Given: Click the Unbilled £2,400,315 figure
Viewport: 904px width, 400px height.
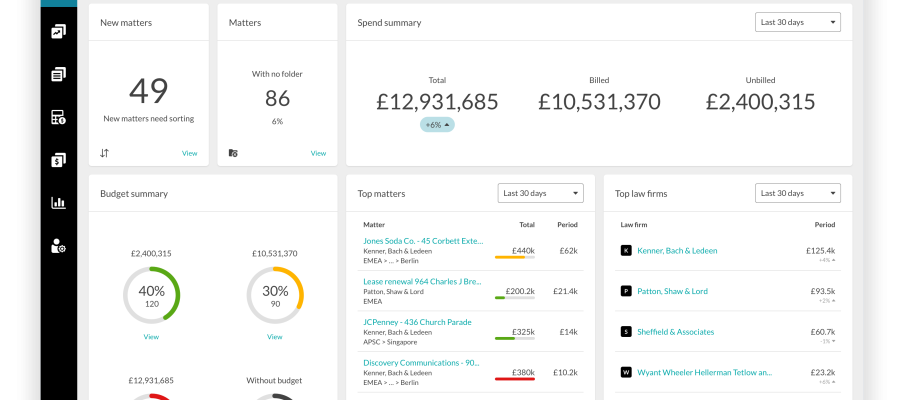Looking at the screenshot, I should click(760, 102).
